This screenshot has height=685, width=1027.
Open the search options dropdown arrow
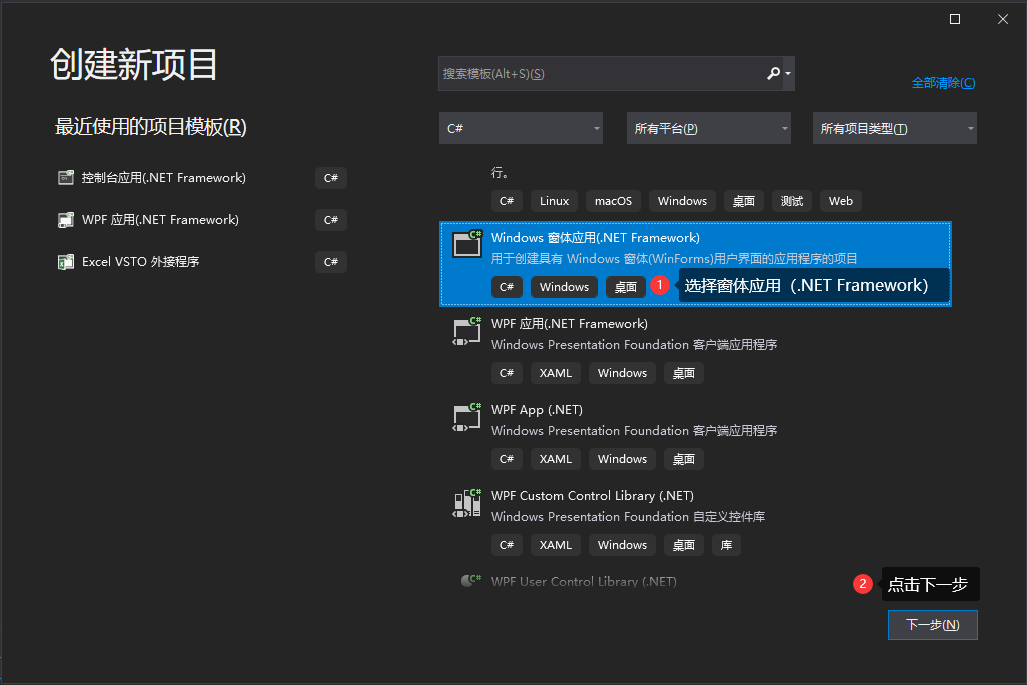(788, 73)
